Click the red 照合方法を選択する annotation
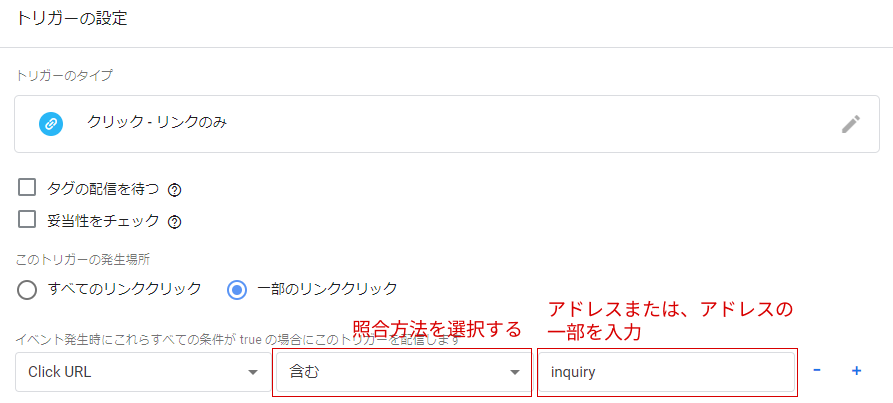Viewport: 893px width, 403px height. point(437,328)
